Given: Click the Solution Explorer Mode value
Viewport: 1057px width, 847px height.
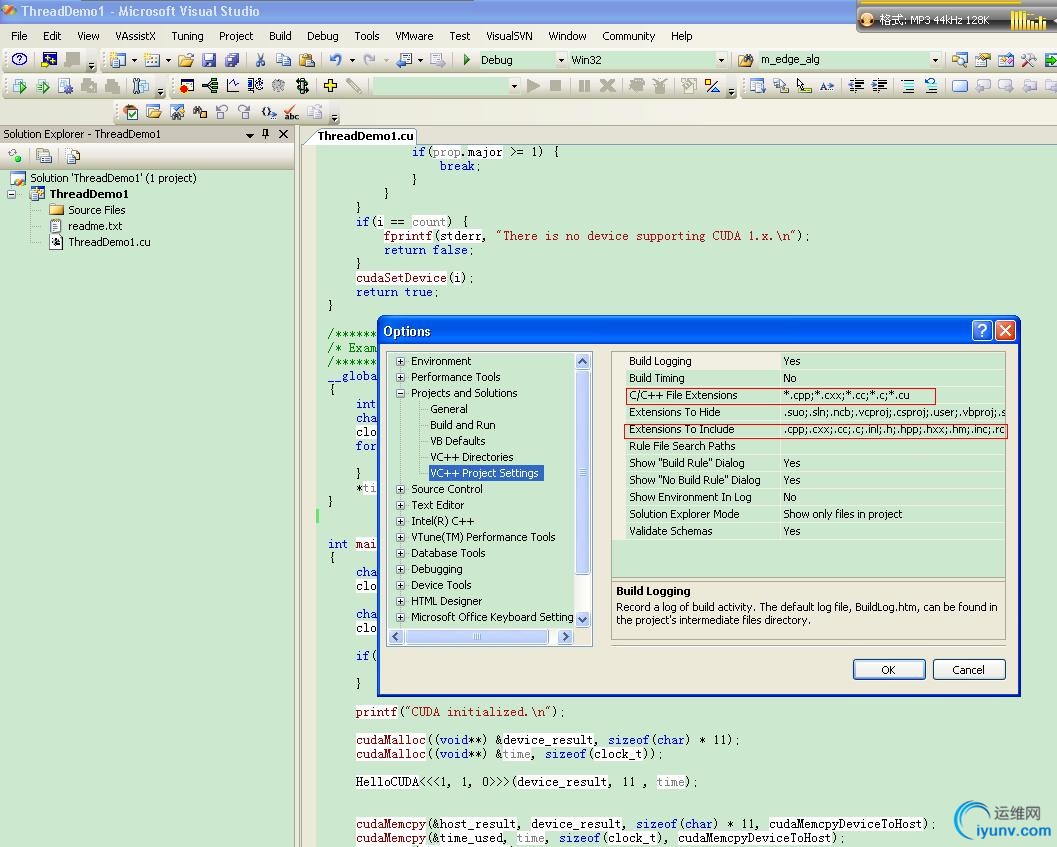Looking at the screenshot, I should pos(893,514).
